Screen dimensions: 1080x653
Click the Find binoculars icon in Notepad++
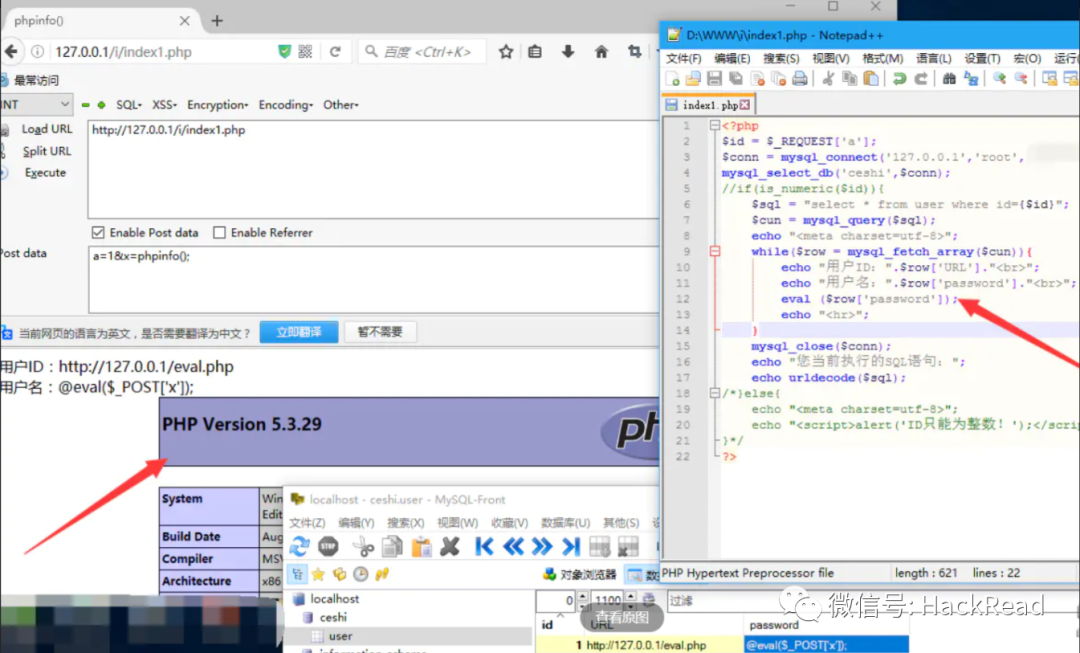949,79
